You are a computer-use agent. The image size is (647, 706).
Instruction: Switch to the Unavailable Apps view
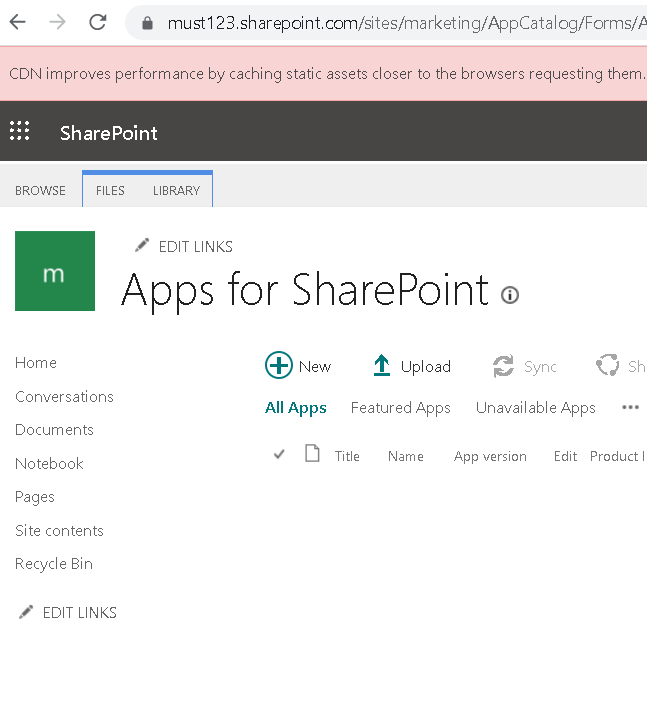click(536, 407)
